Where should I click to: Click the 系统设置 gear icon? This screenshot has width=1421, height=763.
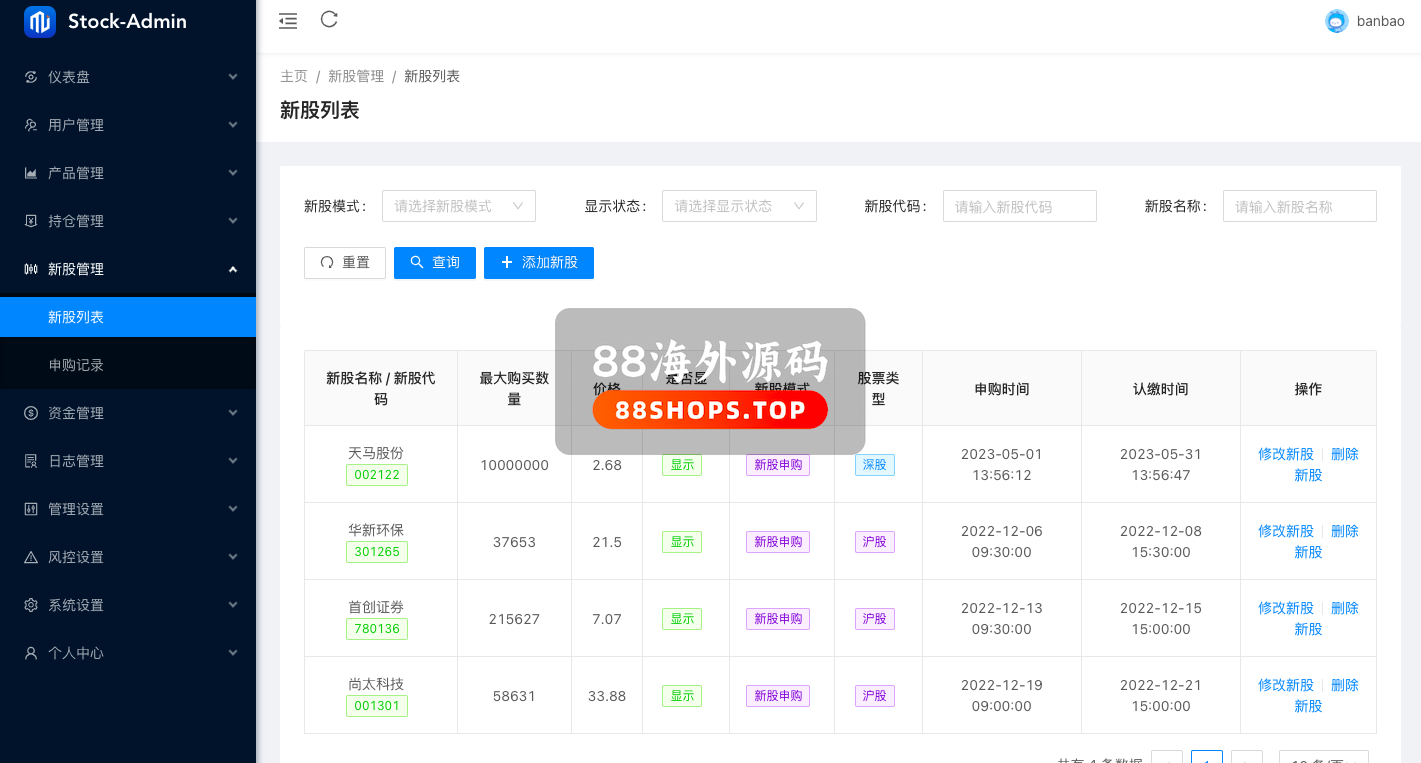(x=31, y=605)
